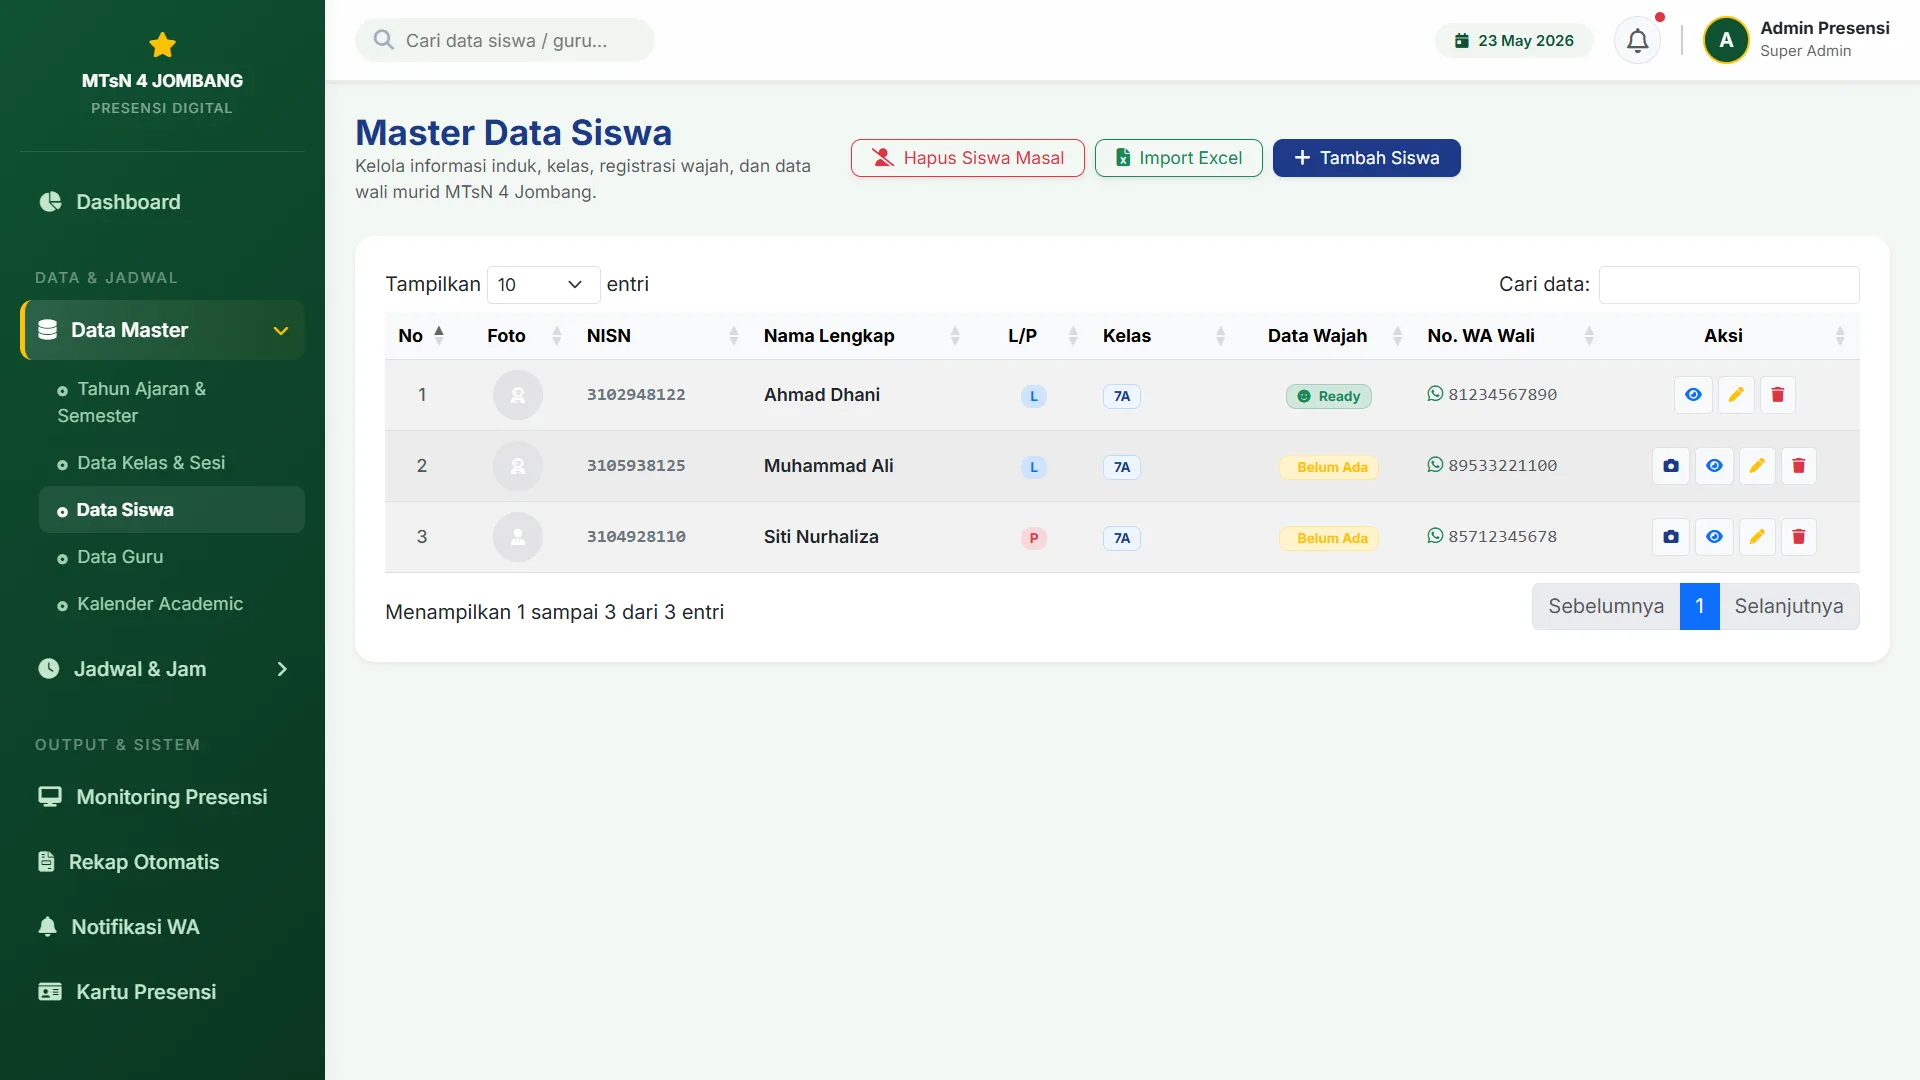Sort table by NISN column
The image size is (1920, 1080).
pos(664,336)
